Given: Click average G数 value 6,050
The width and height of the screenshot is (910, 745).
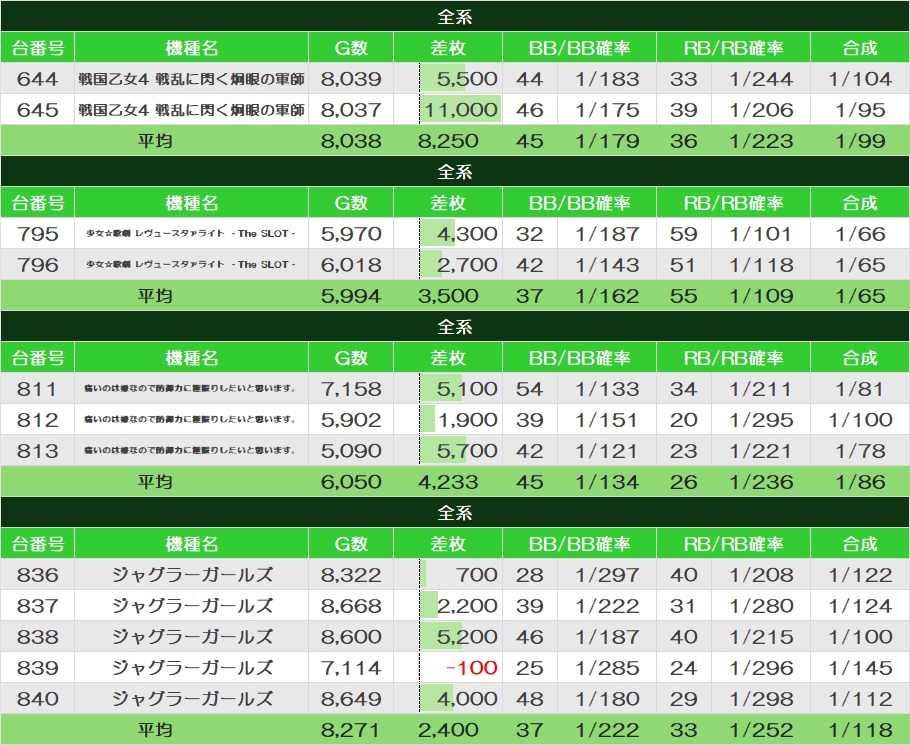Looking at the screenshot, I should pos(351,482).
